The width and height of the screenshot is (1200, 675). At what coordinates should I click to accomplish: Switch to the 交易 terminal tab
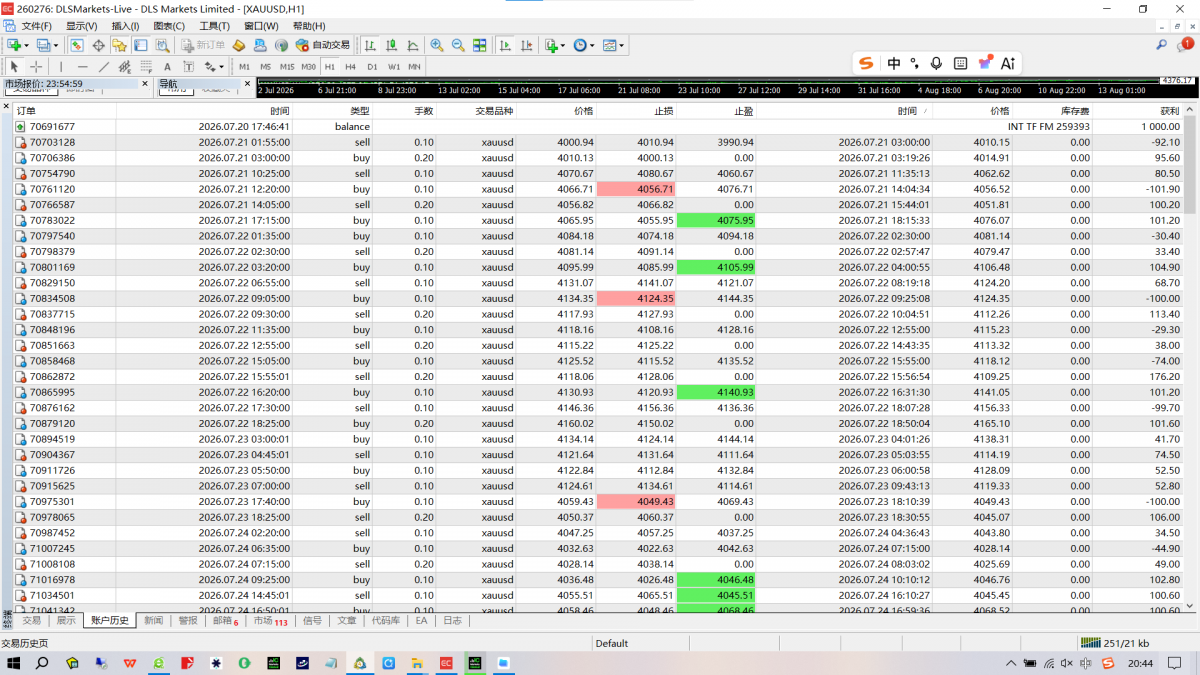click(x=32, y=621)
